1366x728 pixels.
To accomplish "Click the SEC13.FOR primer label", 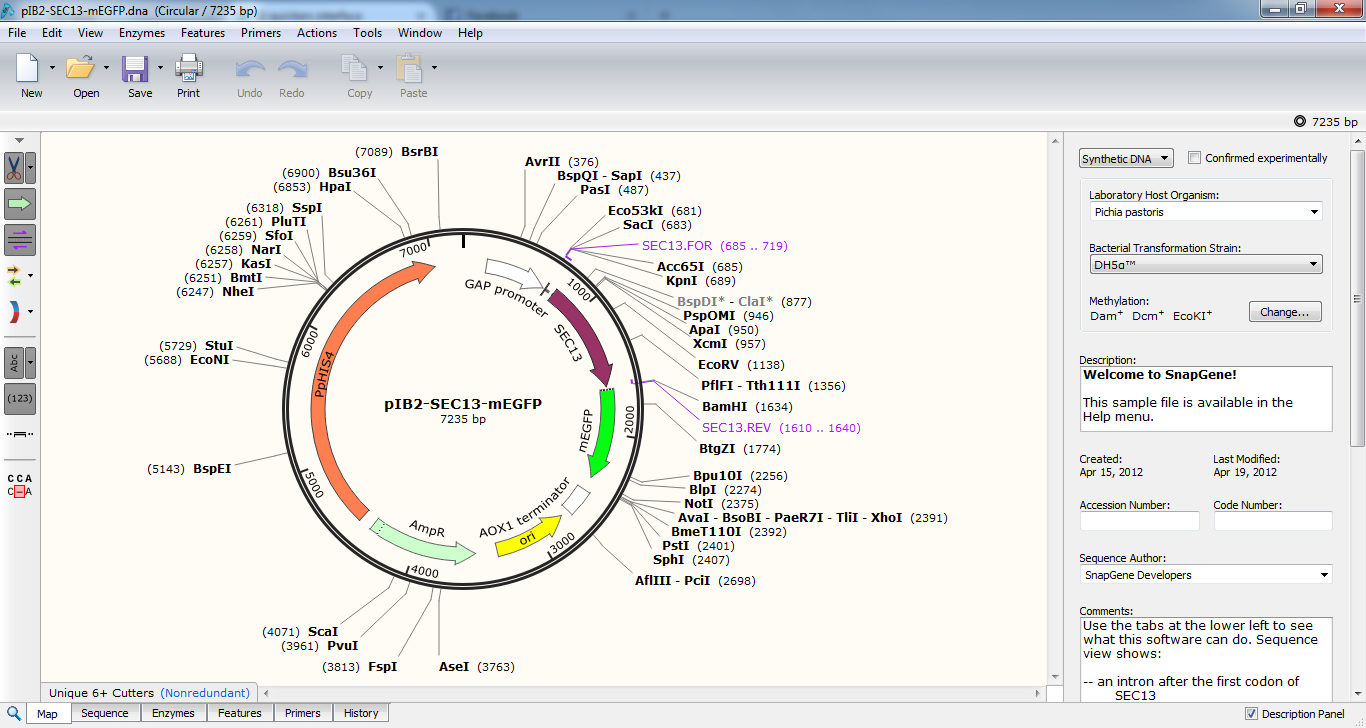I will [x=714, y=245].
